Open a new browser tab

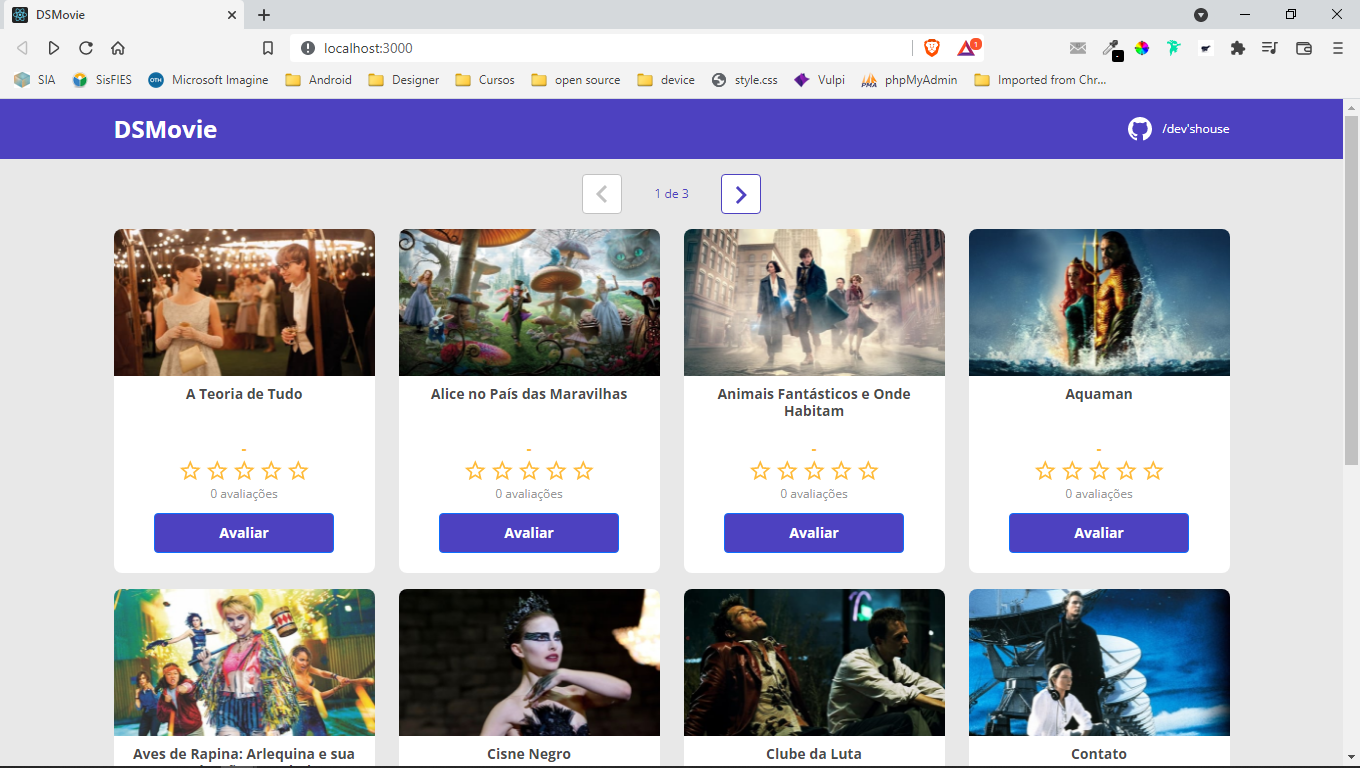click(263, 15)
